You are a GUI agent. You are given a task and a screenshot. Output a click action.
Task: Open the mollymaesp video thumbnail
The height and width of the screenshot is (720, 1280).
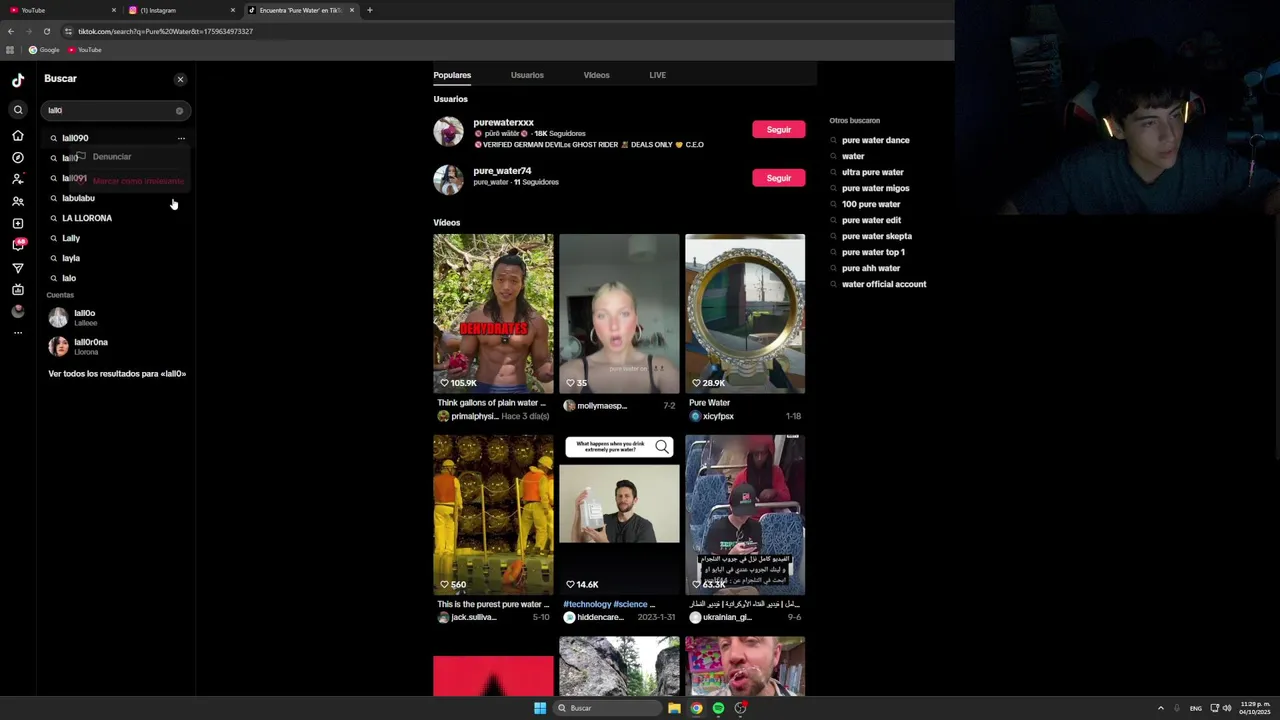[619, 313]
